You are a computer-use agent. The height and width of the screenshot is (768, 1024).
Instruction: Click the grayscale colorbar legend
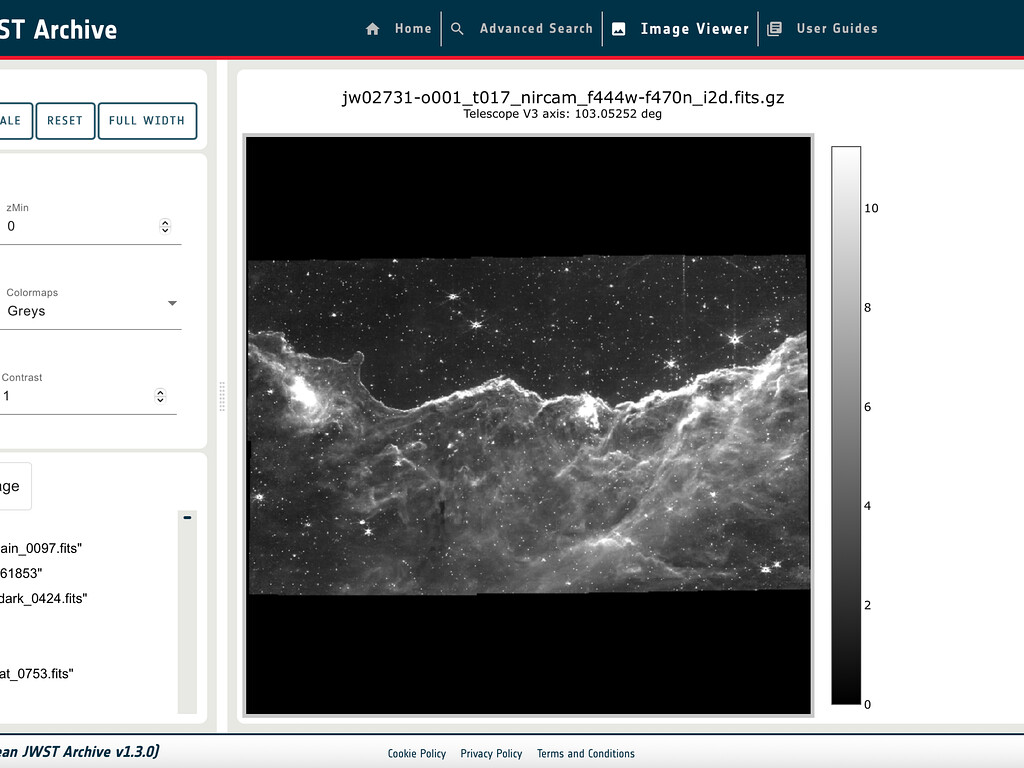pyautogui.click(x=846, y=425)
